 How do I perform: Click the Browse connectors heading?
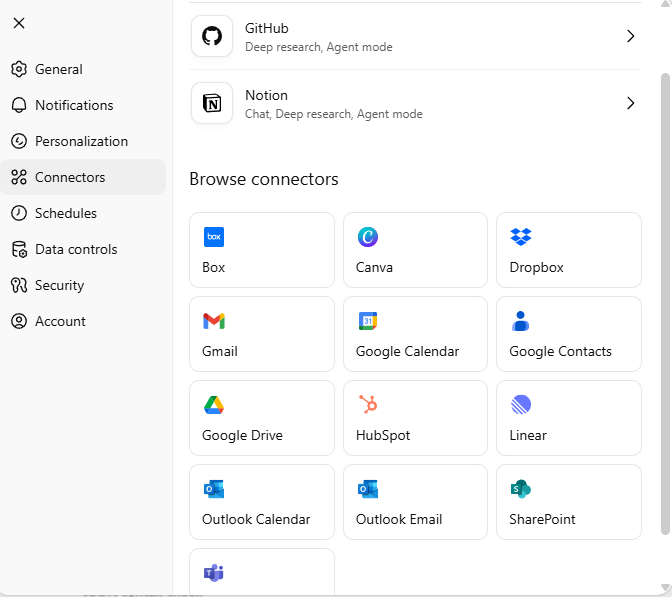pos(264,179)
